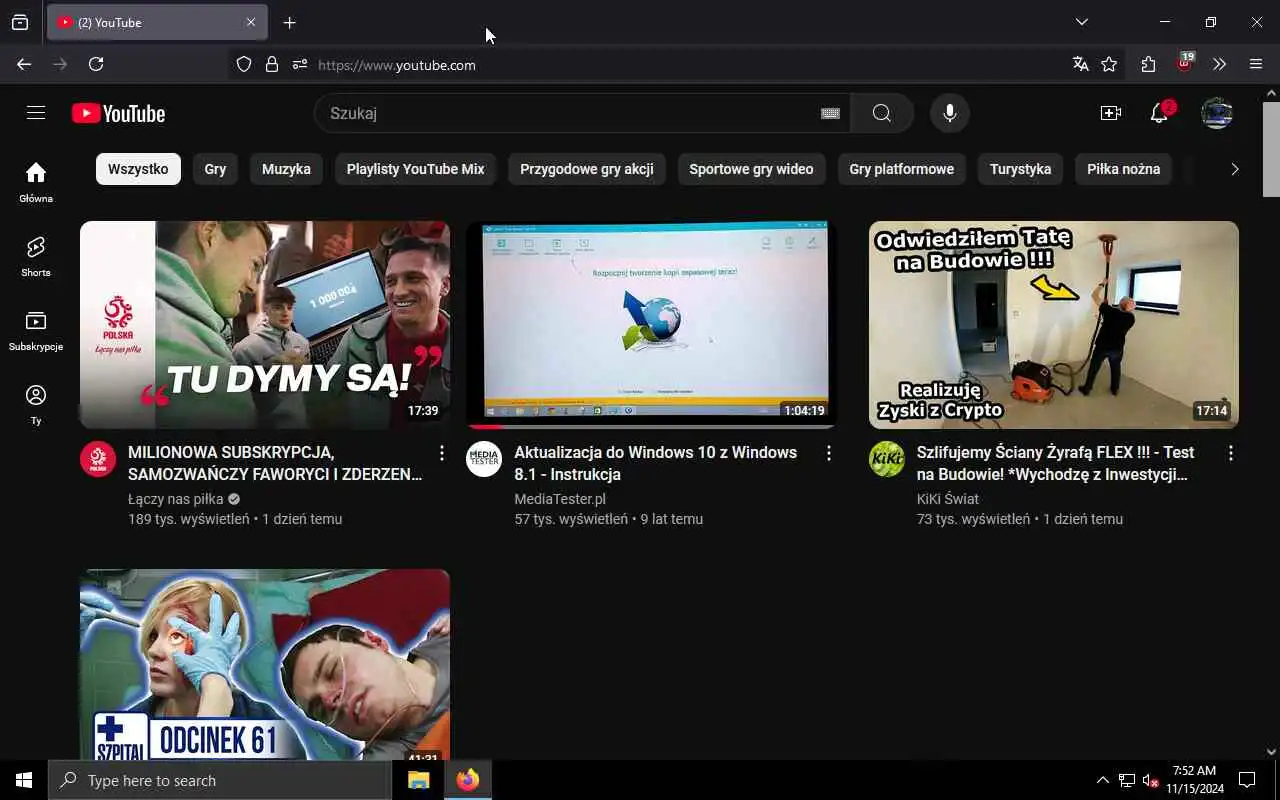This screenshot has width=1280, height=800.
Task: Open site permissions icon in address bar
Action: (300, 64)
